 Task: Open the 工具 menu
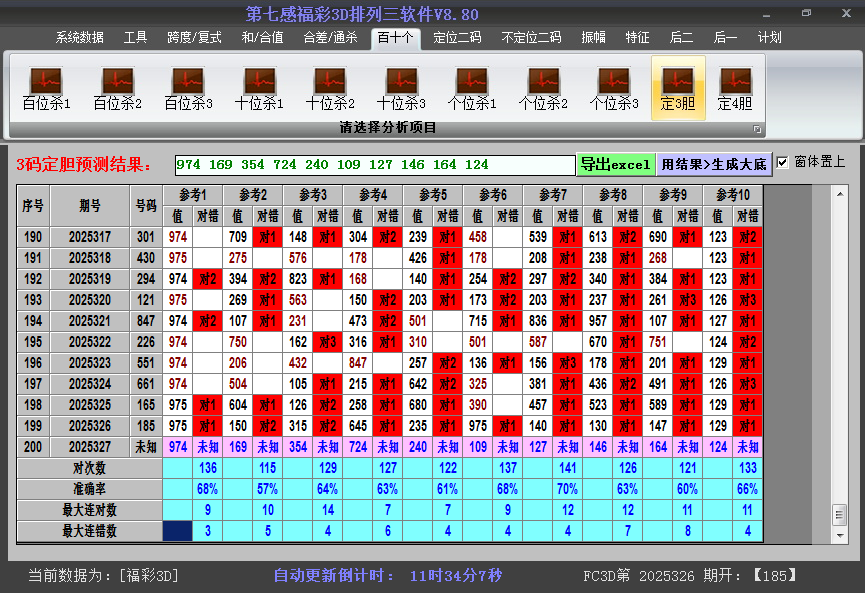coord(136,37)
